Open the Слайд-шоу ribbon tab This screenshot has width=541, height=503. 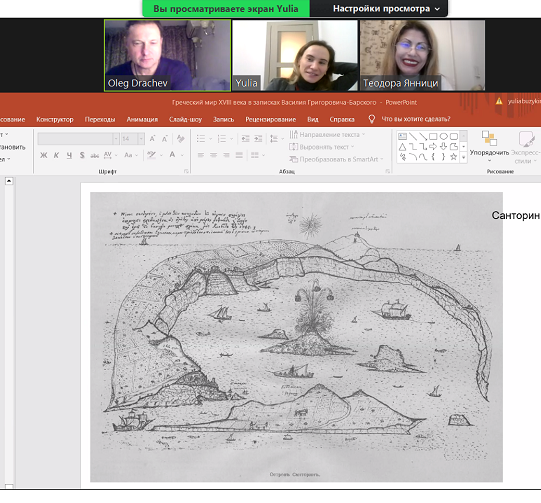pyautogui.click(x=185, y=119)
